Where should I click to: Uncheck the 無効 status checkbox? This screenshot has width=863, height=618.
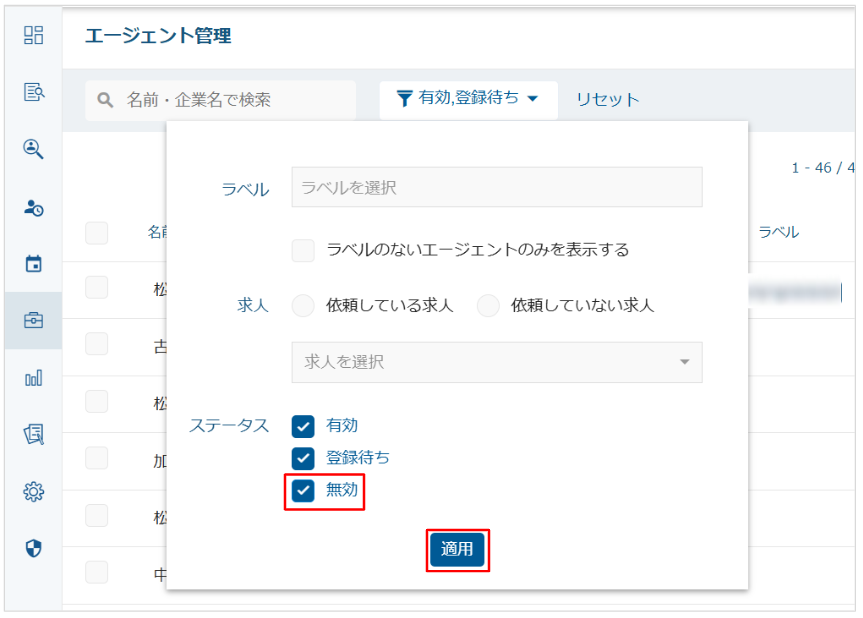tap(303, 491)
